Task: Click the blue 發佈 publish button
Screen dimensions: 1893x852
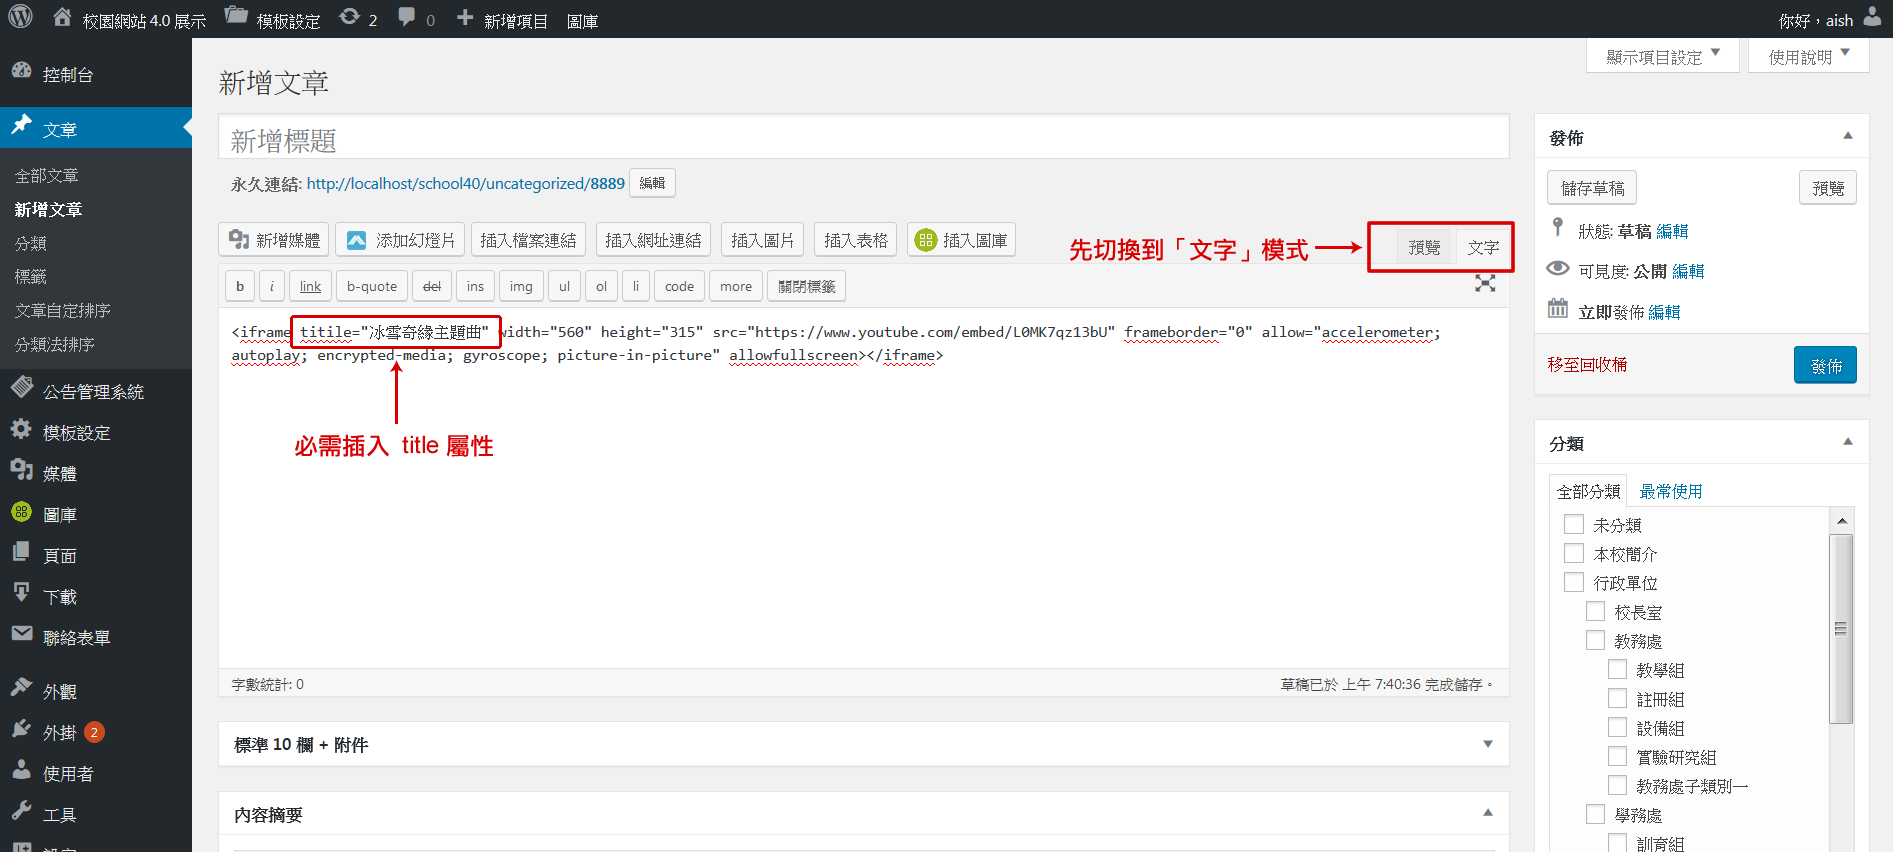Action: (x=1825, y=365)
